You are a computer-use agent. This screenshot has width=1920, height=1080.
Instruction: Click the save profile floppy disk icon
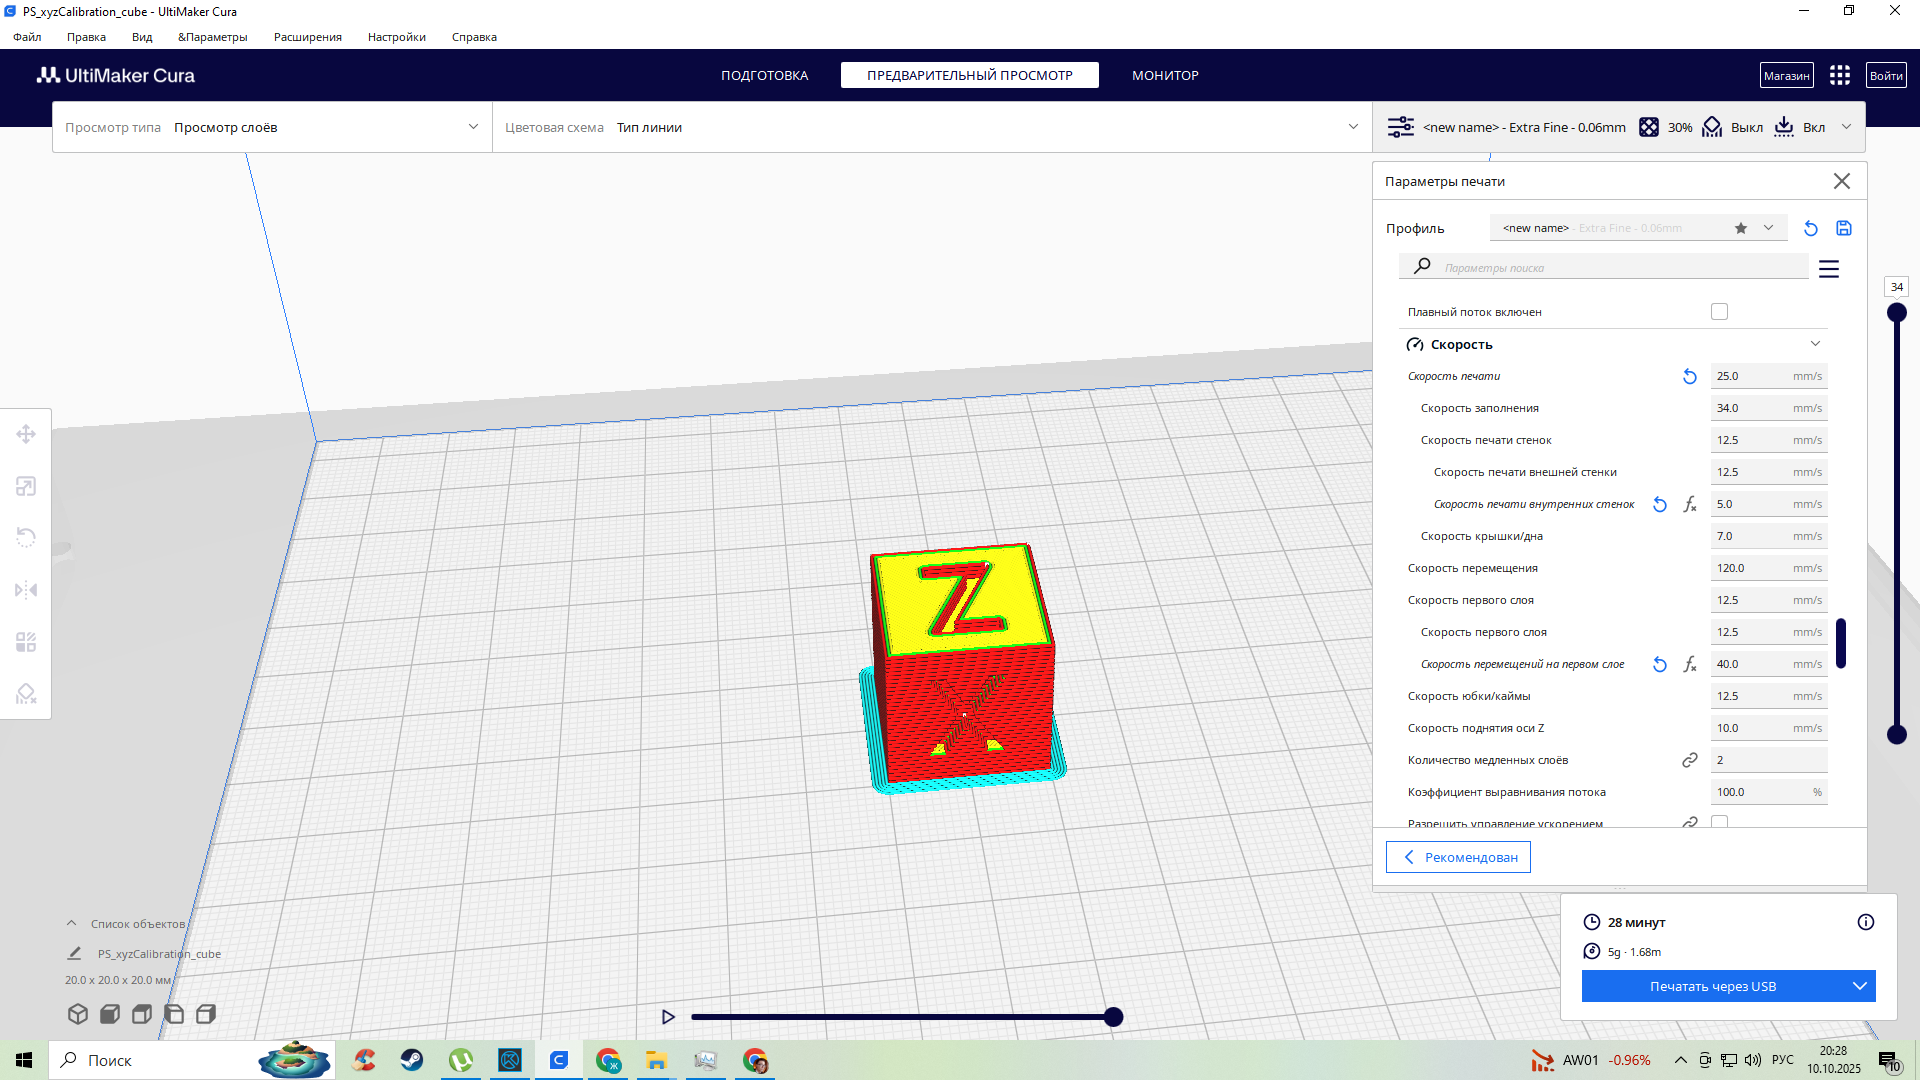point(1844,228)
